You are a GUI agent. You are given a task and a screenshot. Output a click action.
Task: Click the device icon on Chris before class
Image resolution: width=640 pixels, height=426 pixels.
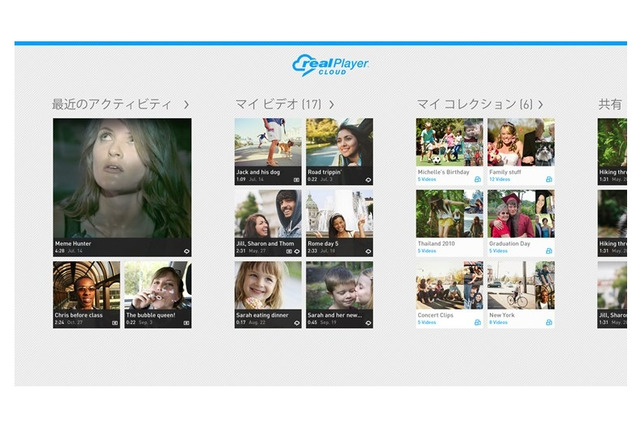click(x=115, y=323)
